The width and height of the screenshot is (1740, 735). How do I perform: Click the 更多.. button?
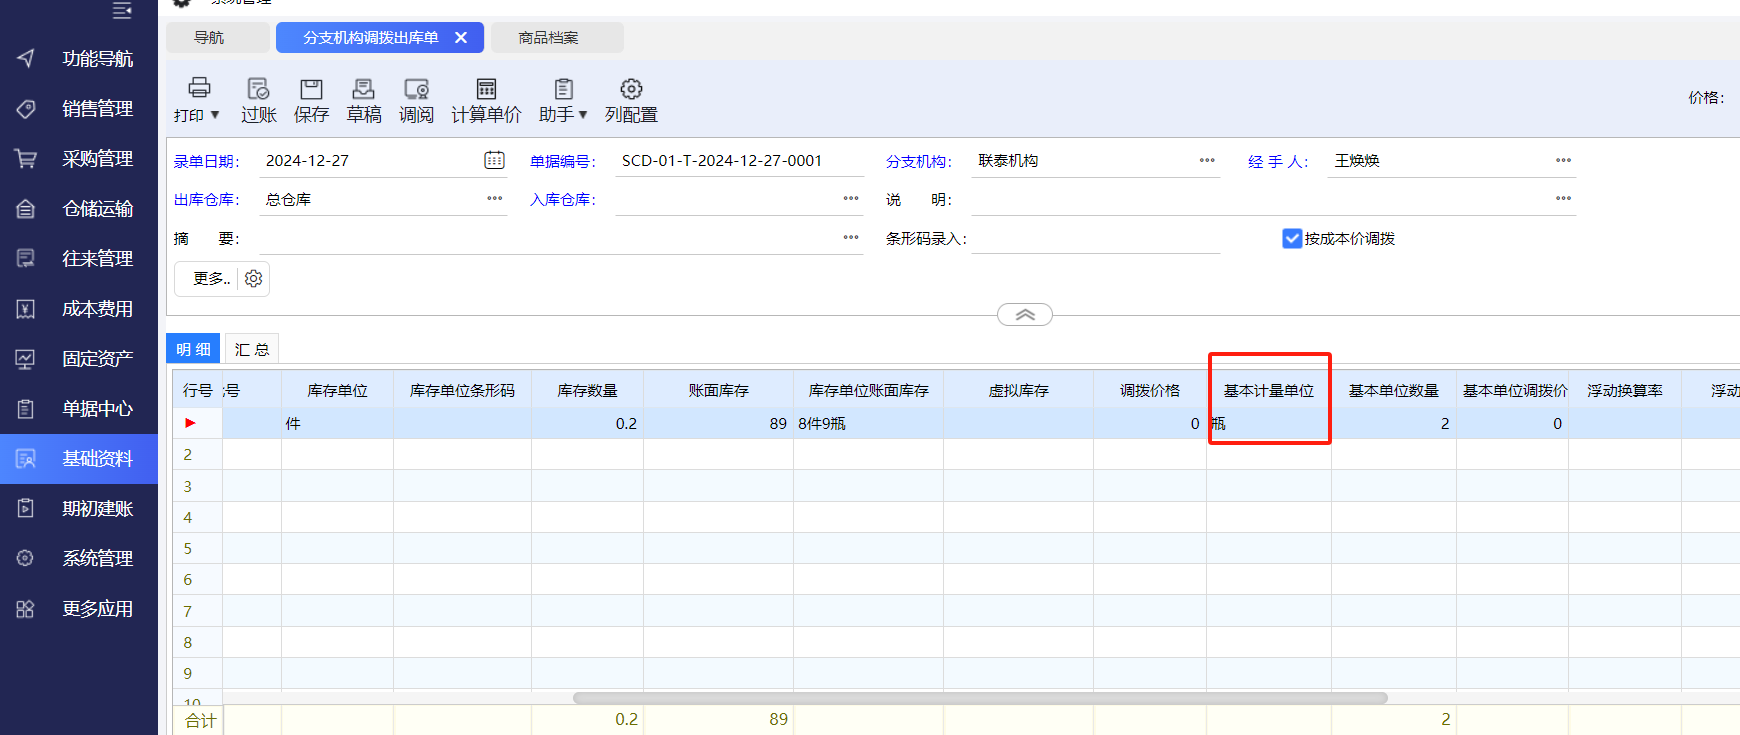[x=211, y=279]
